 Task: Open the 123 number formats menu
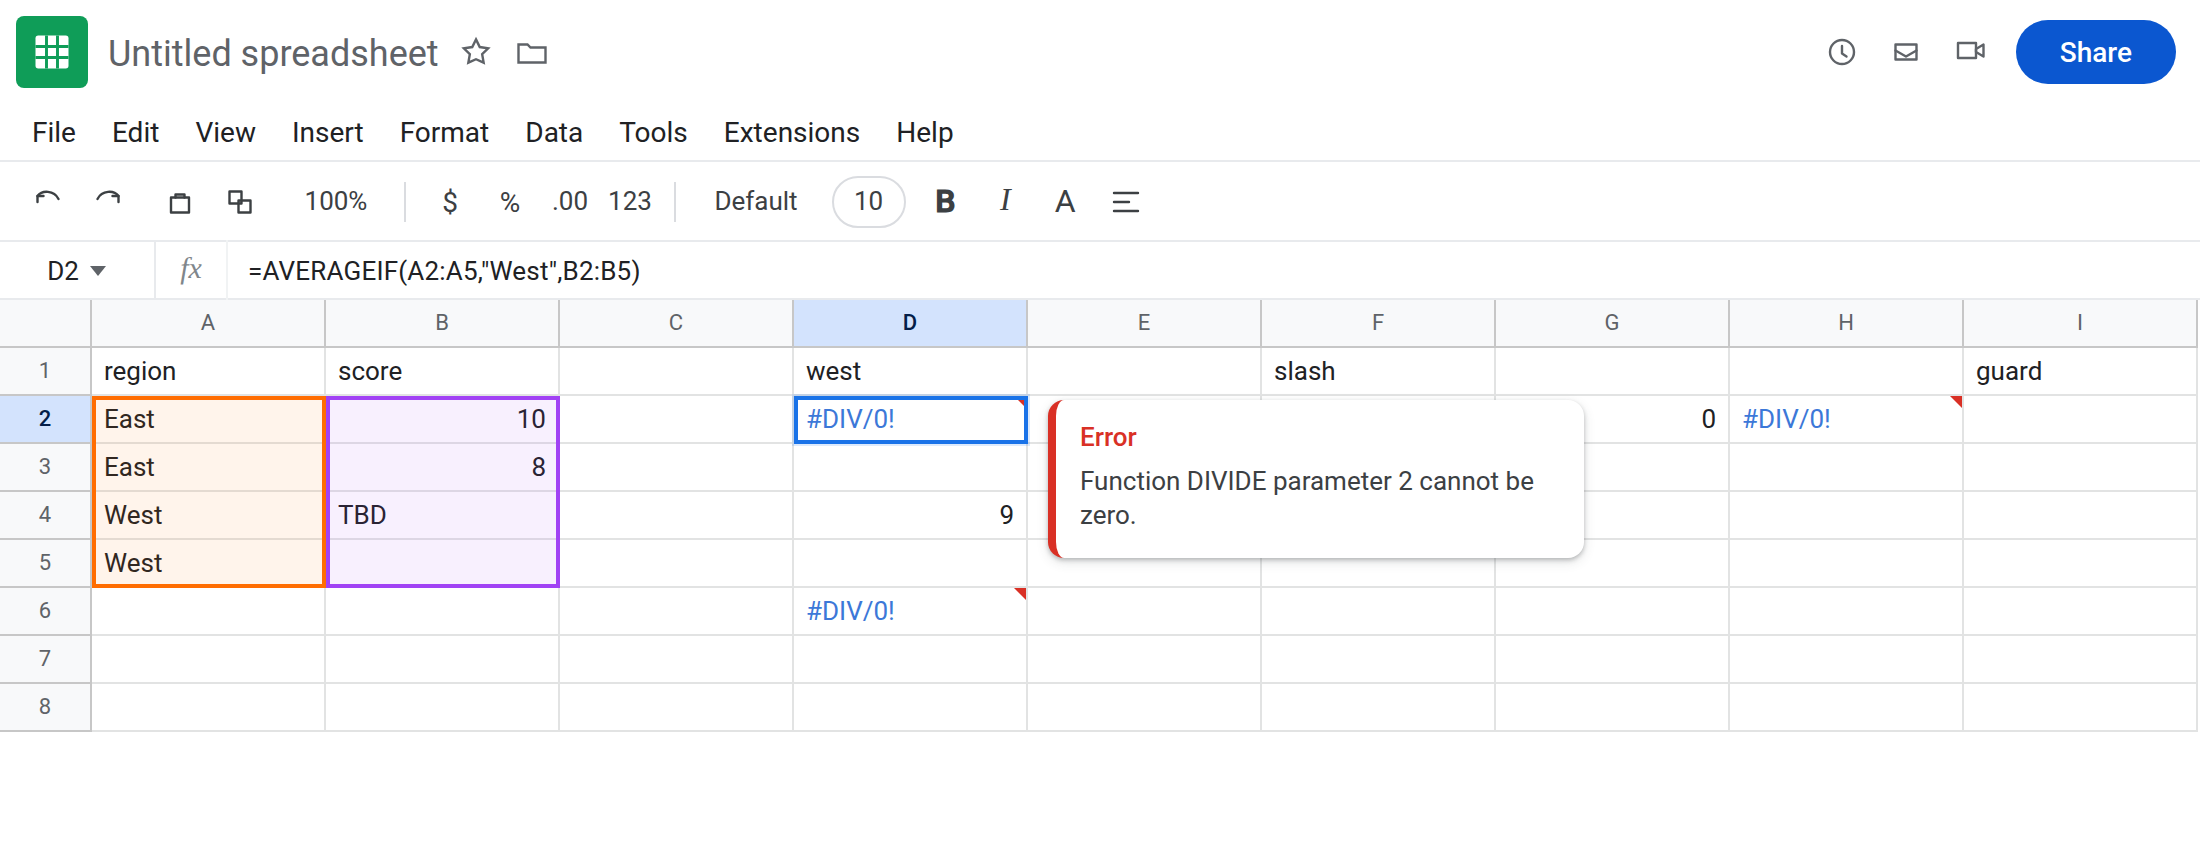click(x=630, y=202)
